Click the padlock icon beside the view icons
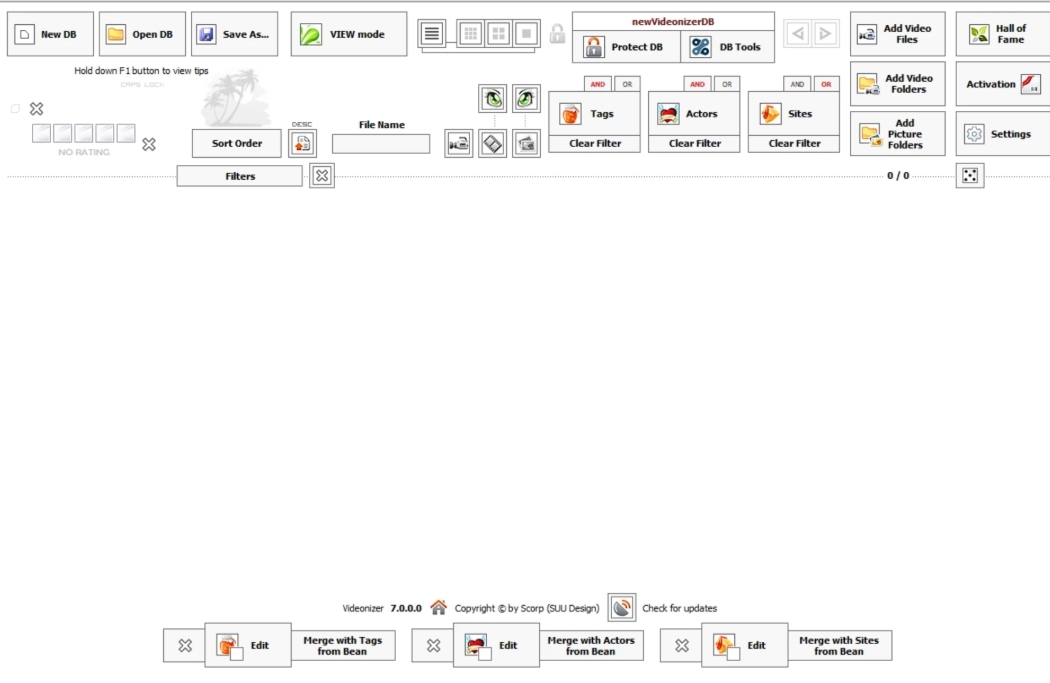 point(557,33)
